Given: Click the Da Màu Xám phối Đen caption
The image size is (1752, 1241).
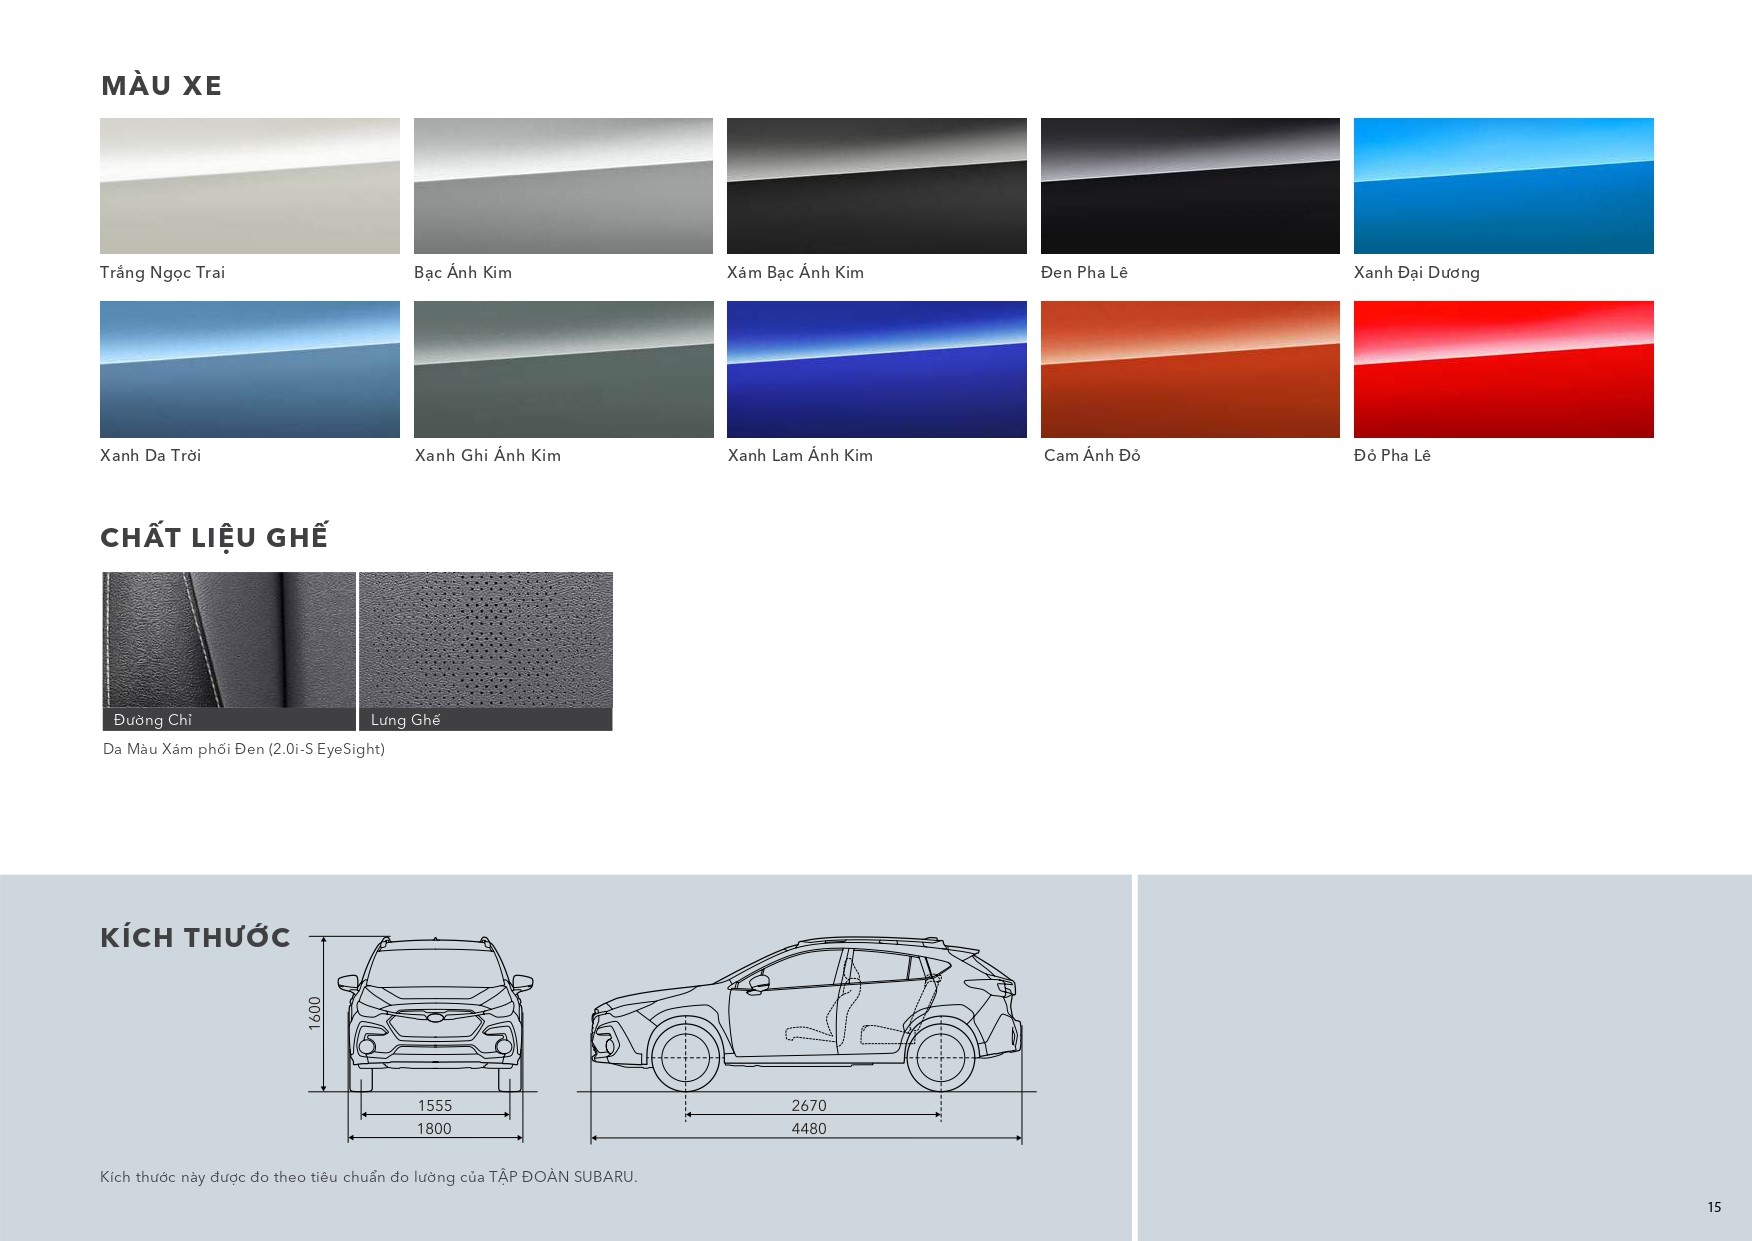Looking at the screenshot, I should point(243,749).
